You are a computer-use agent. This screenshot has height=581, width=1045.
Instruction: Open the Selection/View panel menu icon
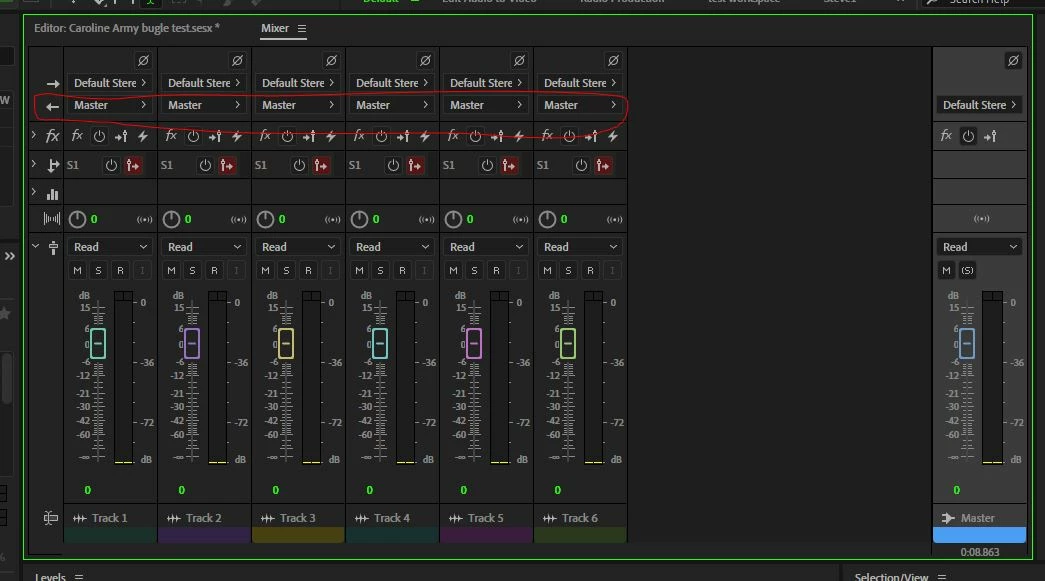click(x=942, y=577)
